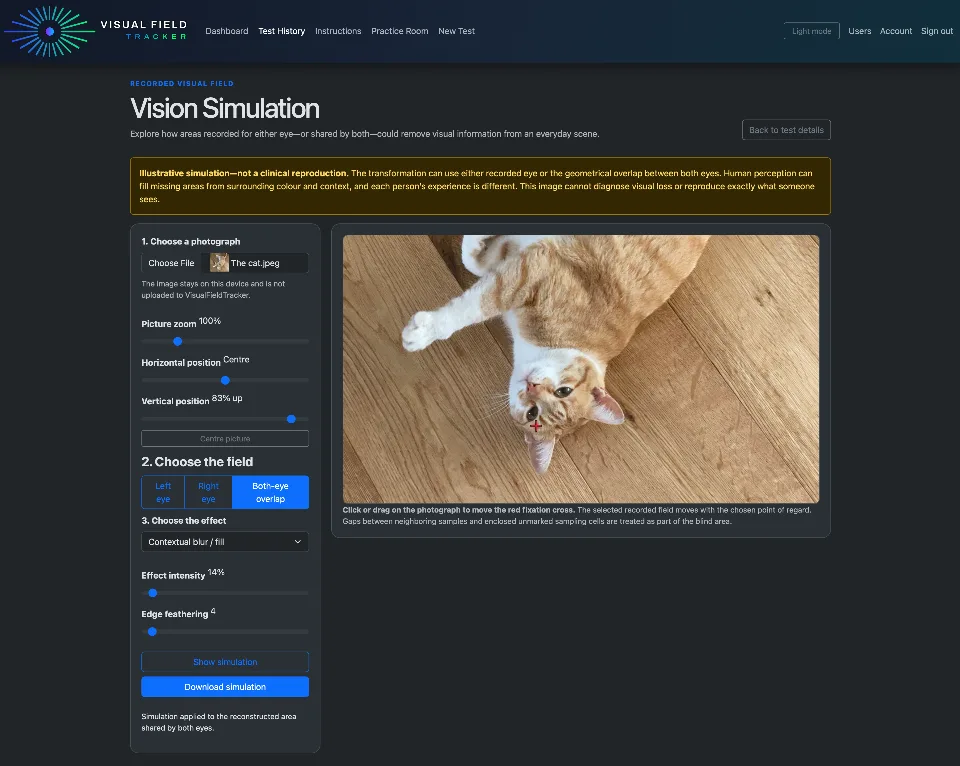960x766 pixels.
Task: Switch to Light mode
Action: click(812, 31)
